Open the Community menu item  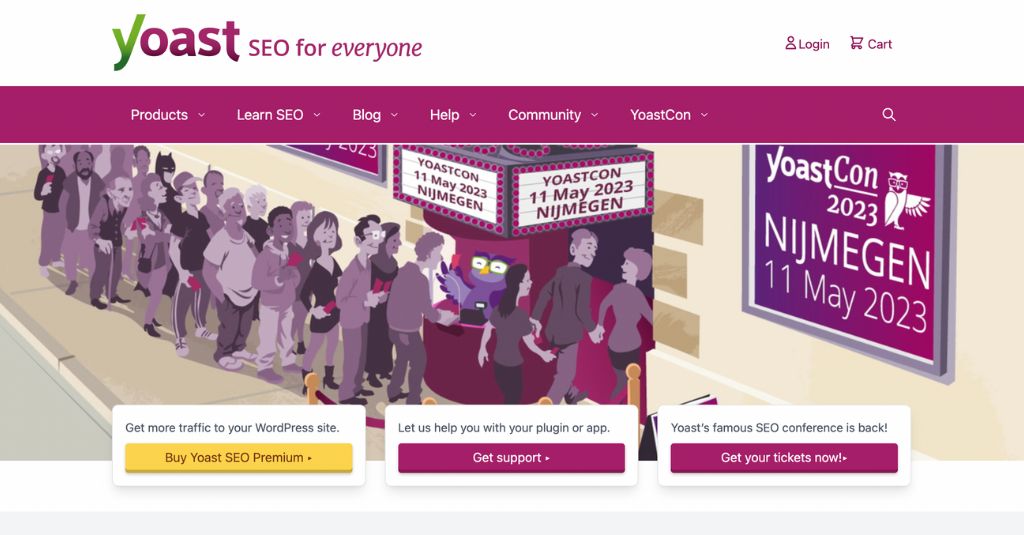(544, 115)
